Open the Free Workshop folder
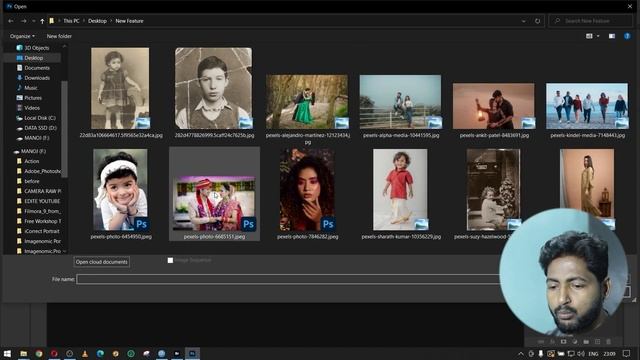The width and height of the screenshot is (640, 360). pos(38,221)
